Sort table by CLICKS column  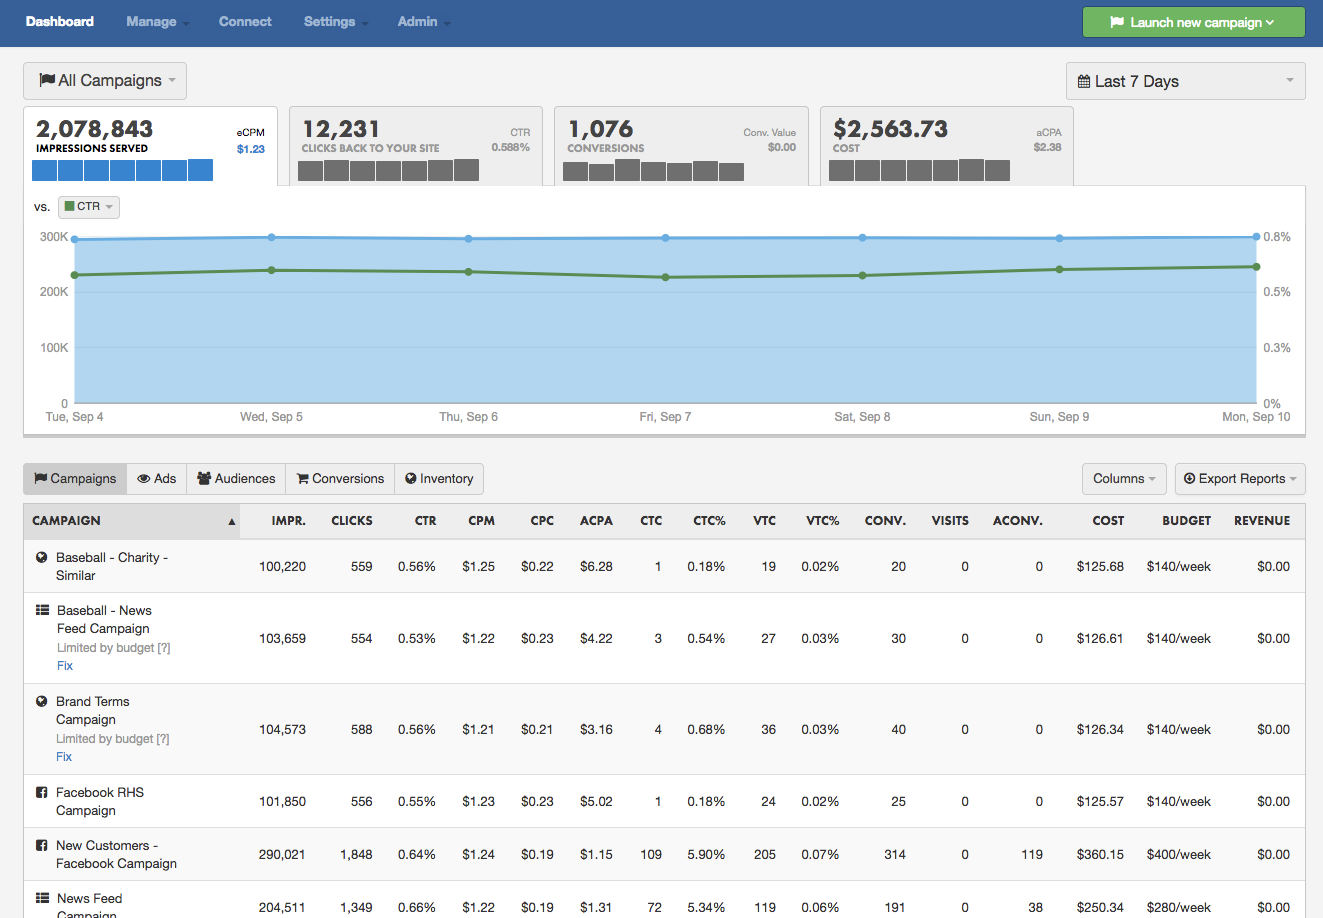coord(352,521)
